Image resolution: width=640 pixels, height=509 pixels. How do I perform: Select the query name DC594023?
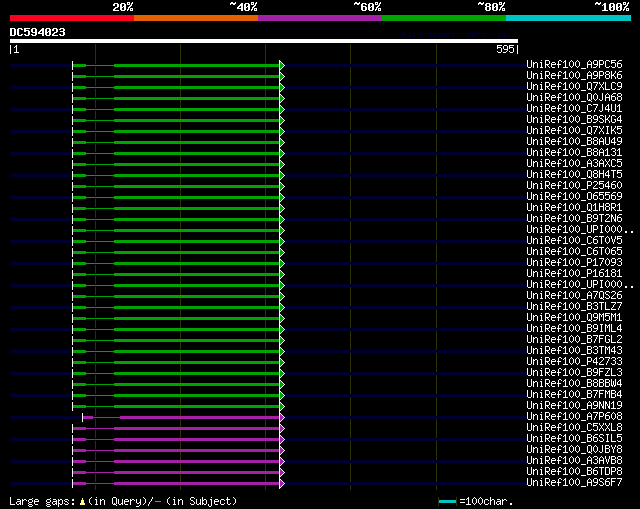coord(38,32)
